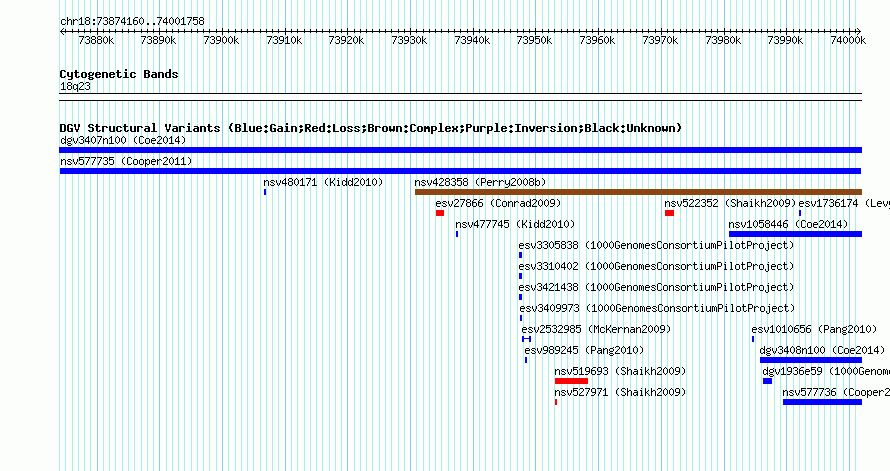The image size is (890, 471).
Task: Open nsv527971 (Shaikh2009) variant label
Action: 620,392
